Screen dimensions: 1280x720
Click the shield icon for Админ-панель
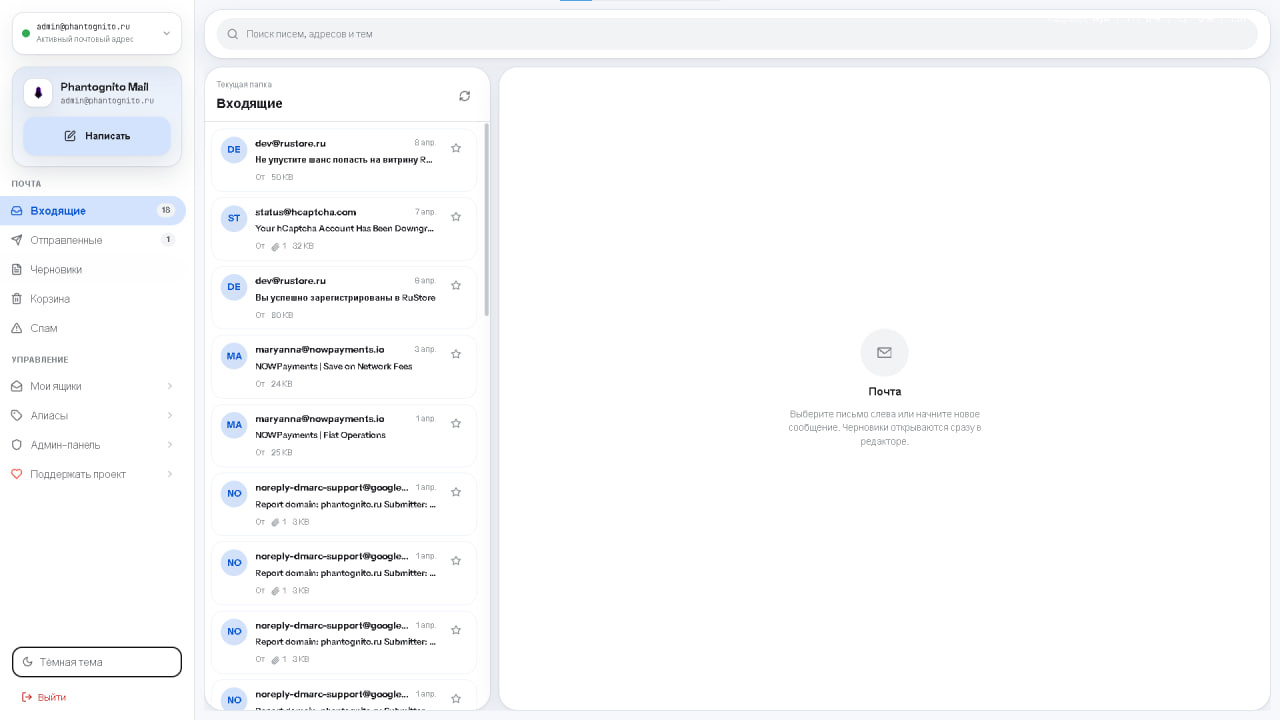[16, 445]
